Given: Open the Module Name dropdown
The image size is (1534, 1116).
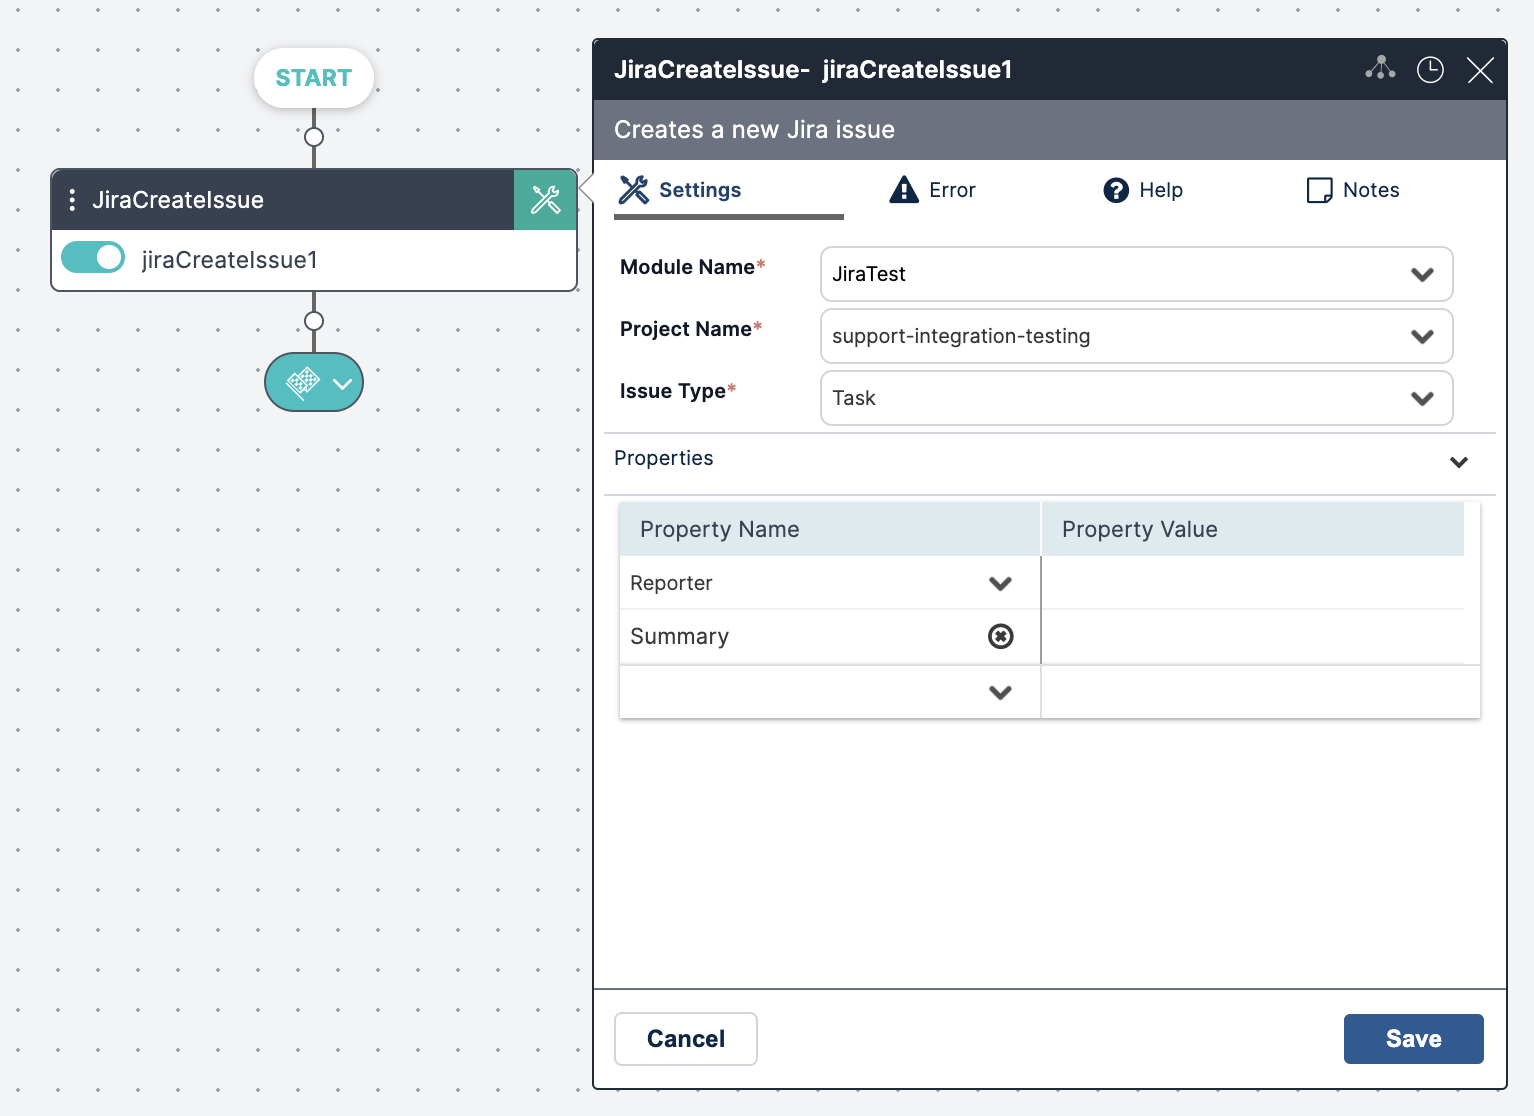Looking at the screenshot, I should 1136,274.
